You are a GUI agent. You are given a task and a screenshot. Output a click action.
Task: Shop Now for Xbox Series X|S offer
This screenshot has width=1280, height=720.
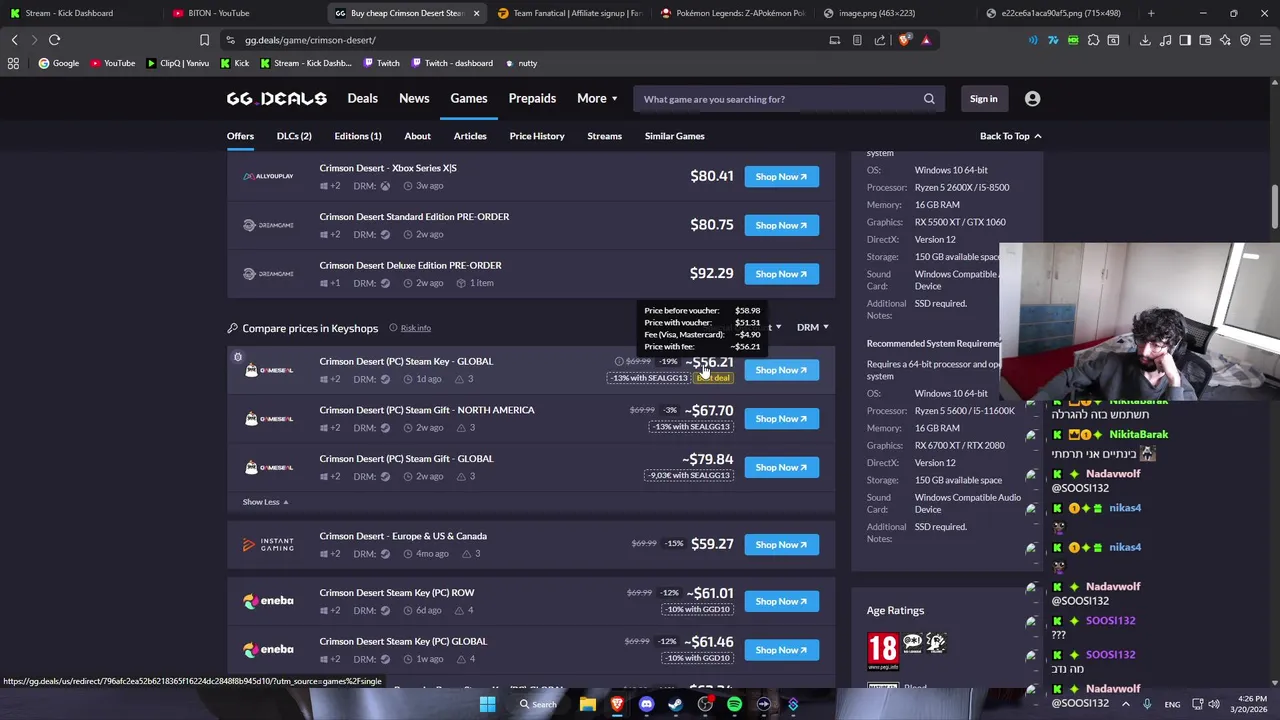(781, 177)
